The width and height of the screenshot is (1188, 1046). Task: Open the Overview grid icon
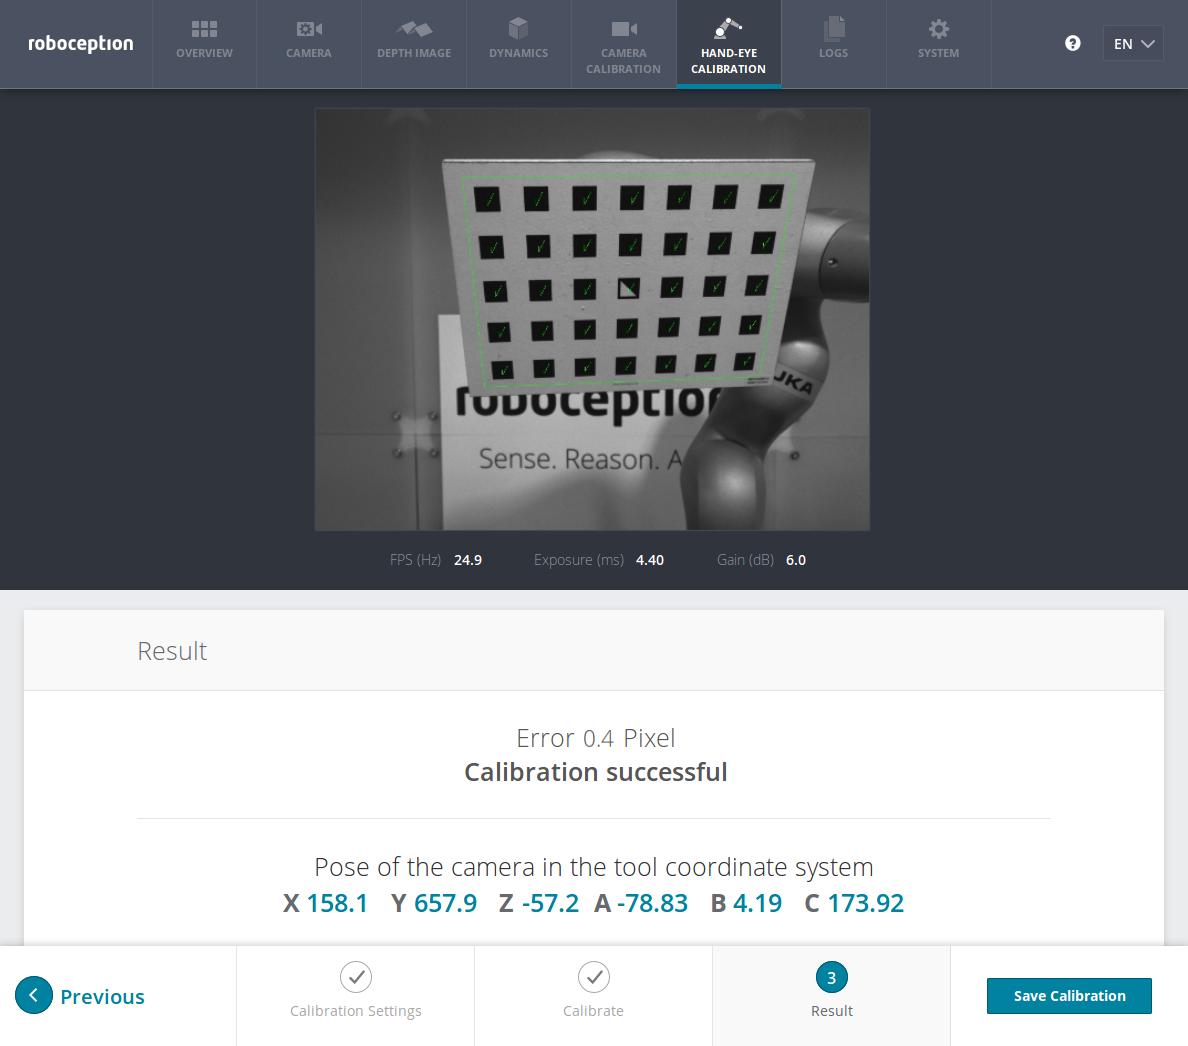204,29
